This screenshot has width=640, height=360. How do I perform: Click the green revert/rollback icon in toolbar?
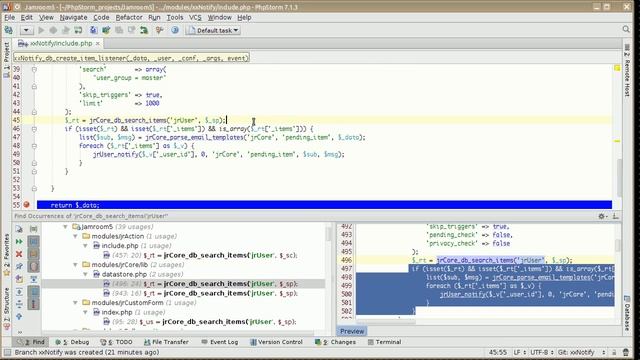(x=144, y=30)
